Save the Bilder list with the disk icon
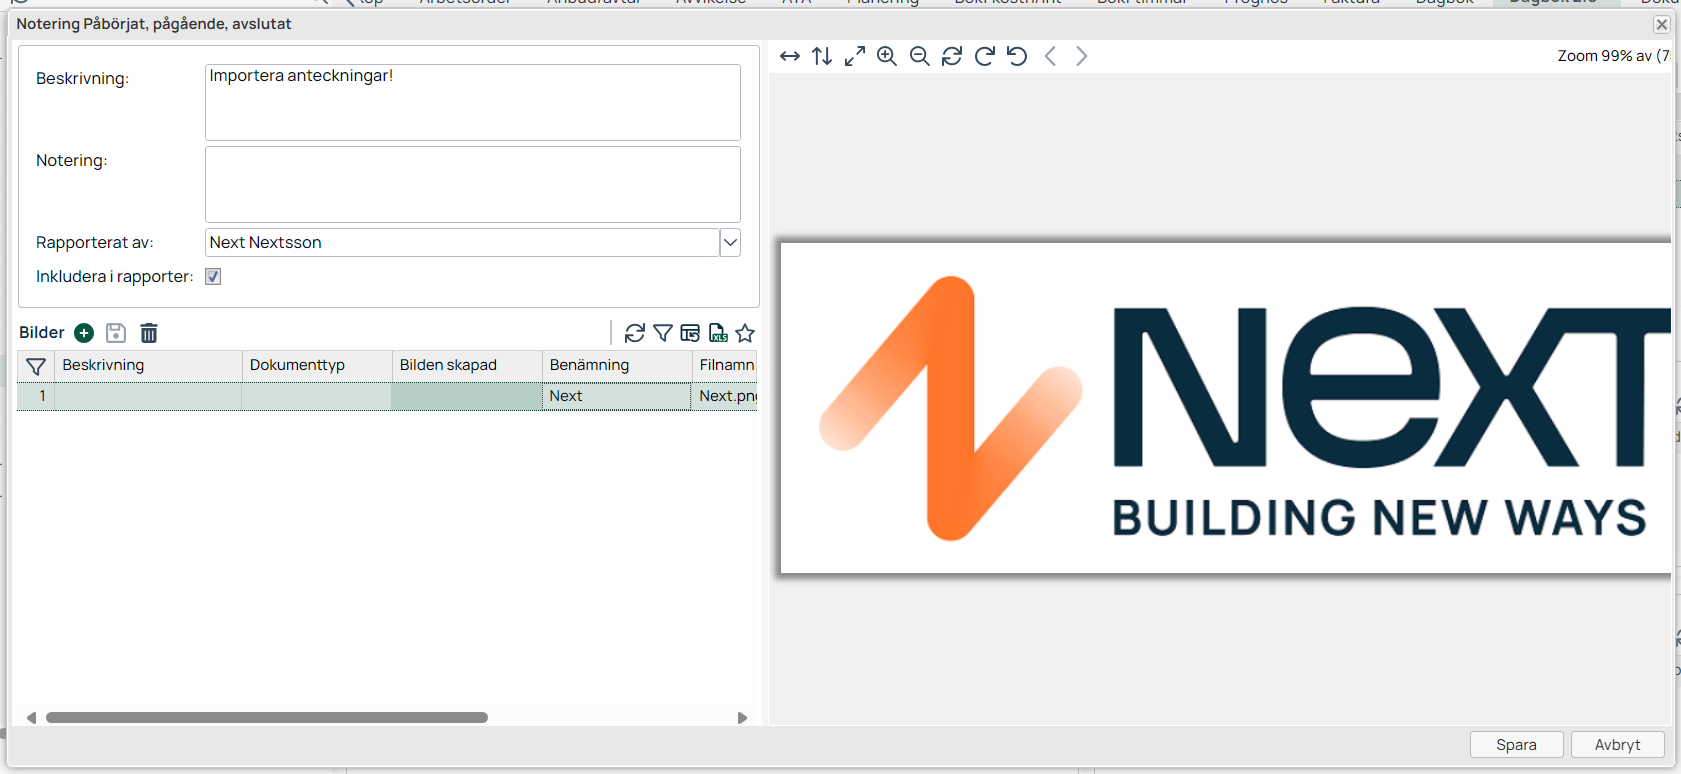The height and width of the screenshot is (774, 1681). (x=116, y=333)
